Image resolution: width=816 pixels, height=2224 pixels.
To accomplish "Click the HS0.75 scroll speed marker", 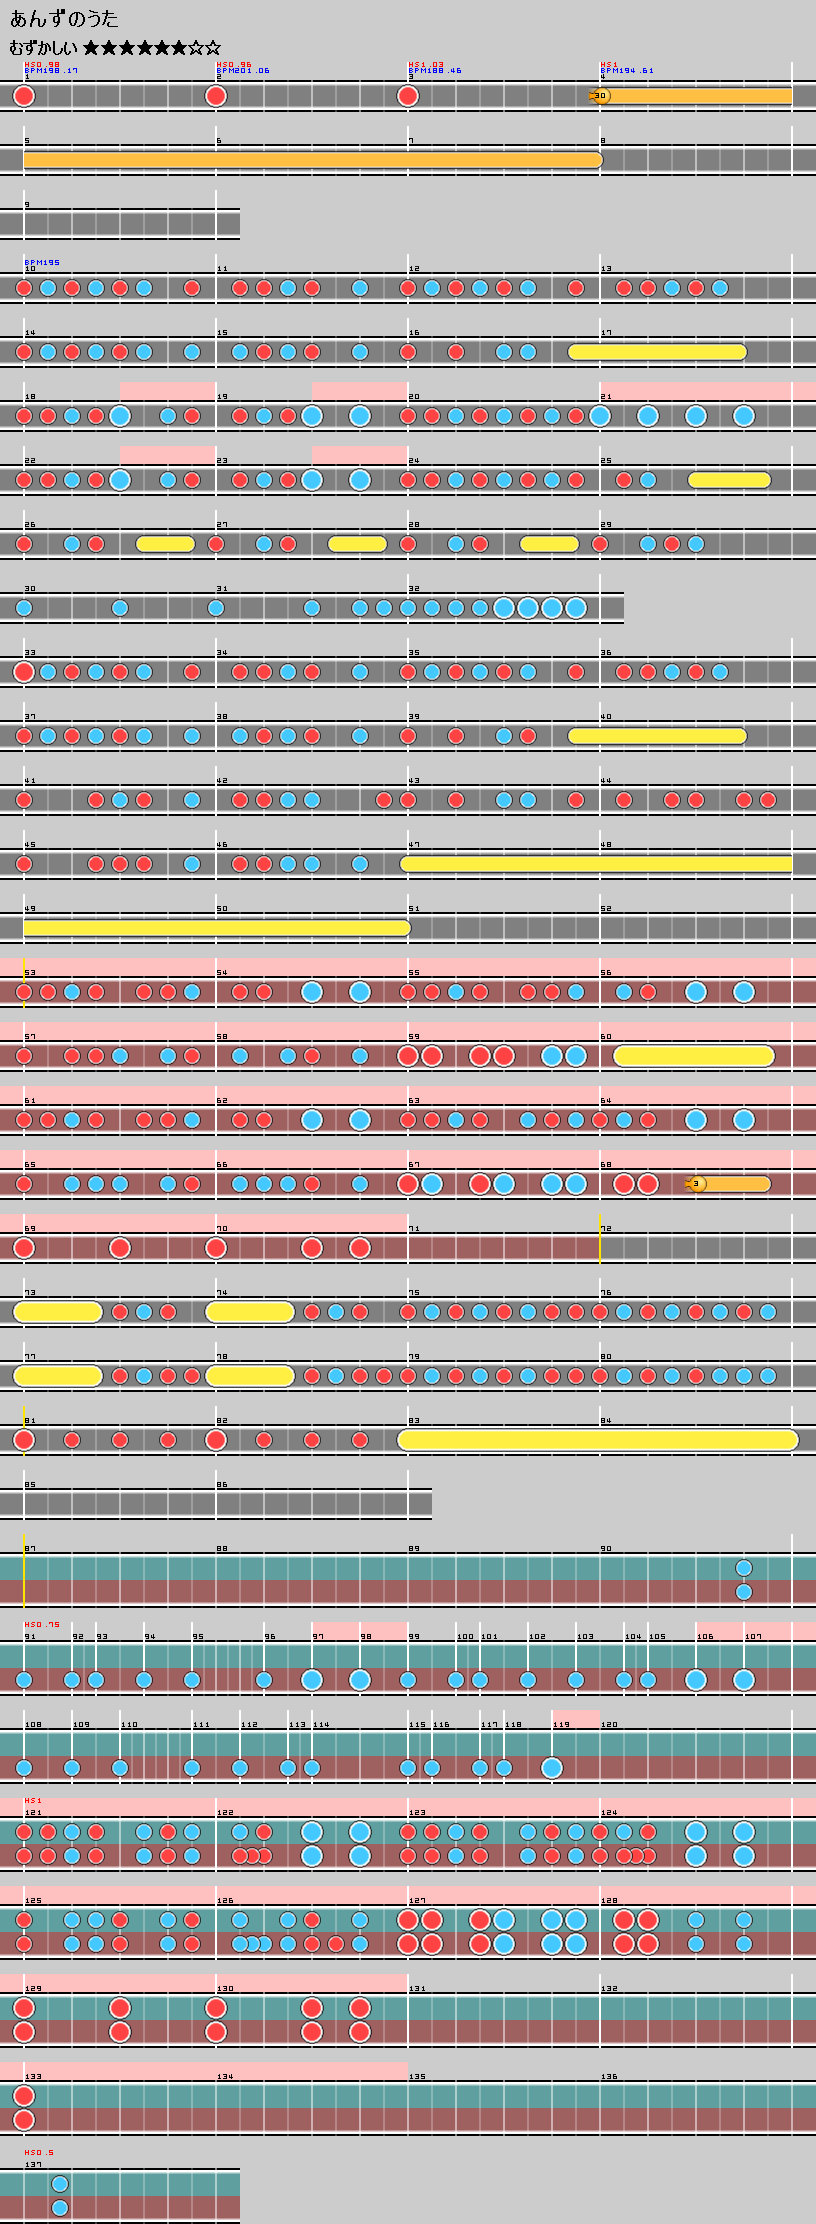I will coord(42,1625).
